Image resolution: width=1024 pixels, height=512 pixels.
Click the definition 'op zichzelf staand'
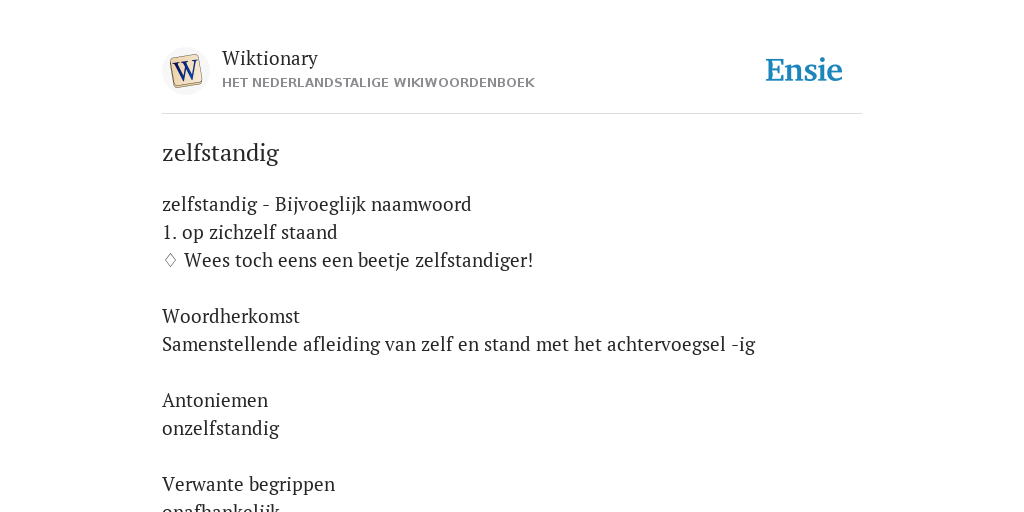click(260, 232)
